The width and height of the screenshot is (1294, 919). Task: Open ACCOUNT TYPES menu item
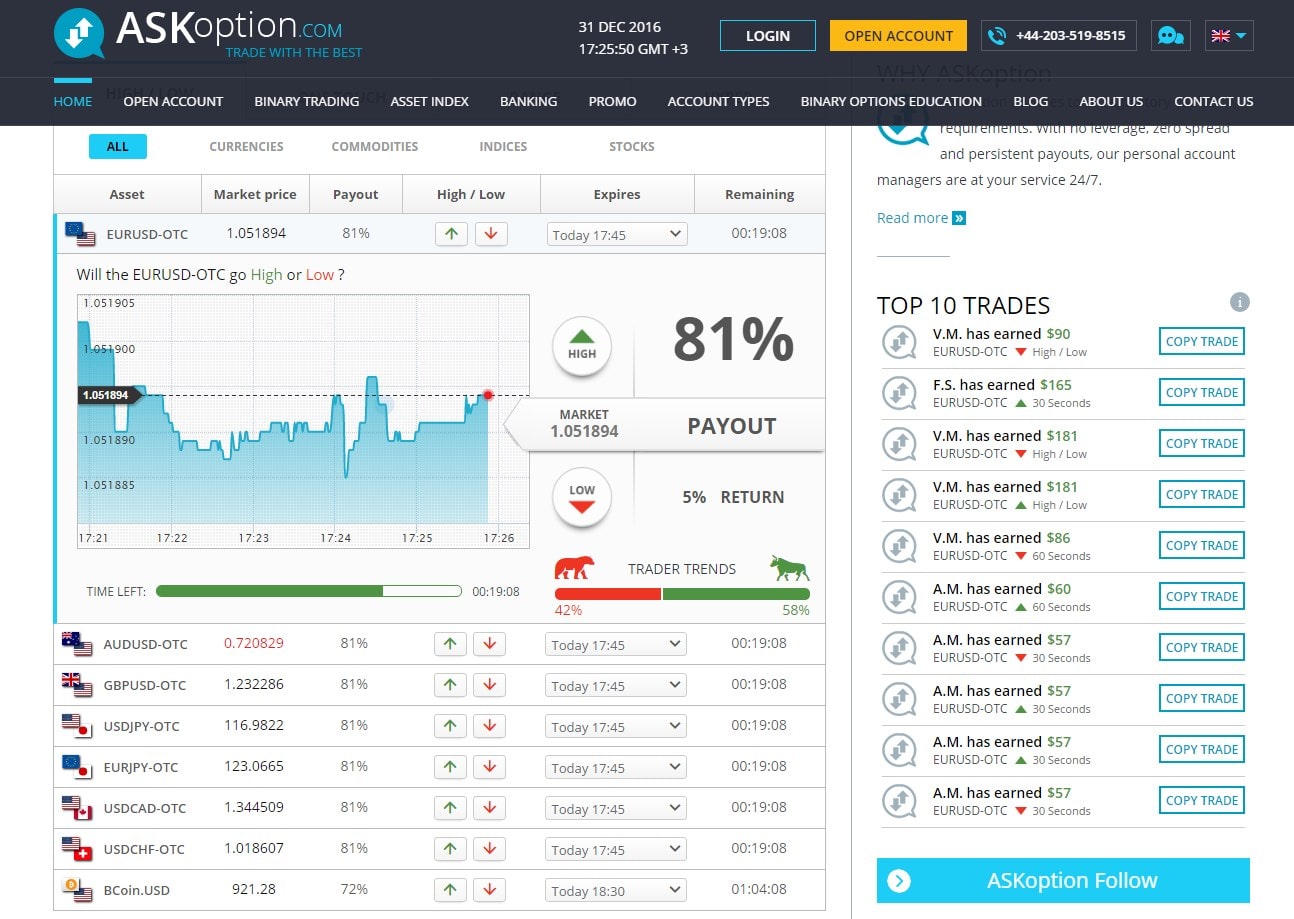719,101
